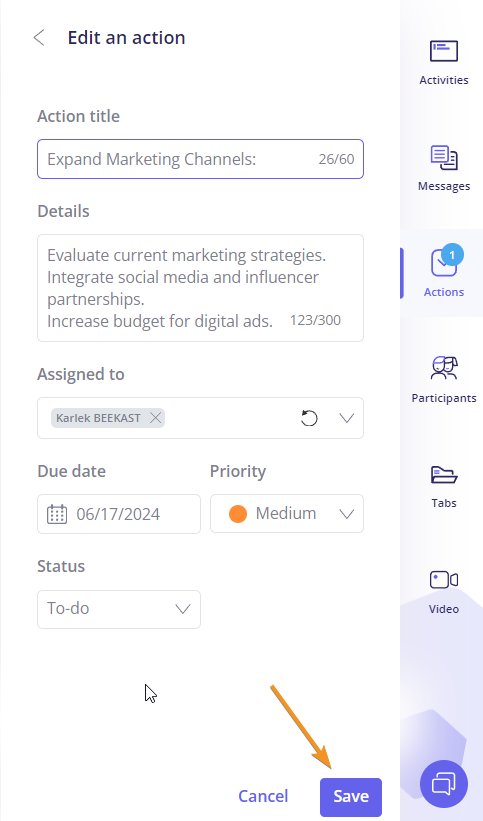Open the Priority Medium dropdown
Viewport: 483px width, 821px height.
(x=287, y=514)
